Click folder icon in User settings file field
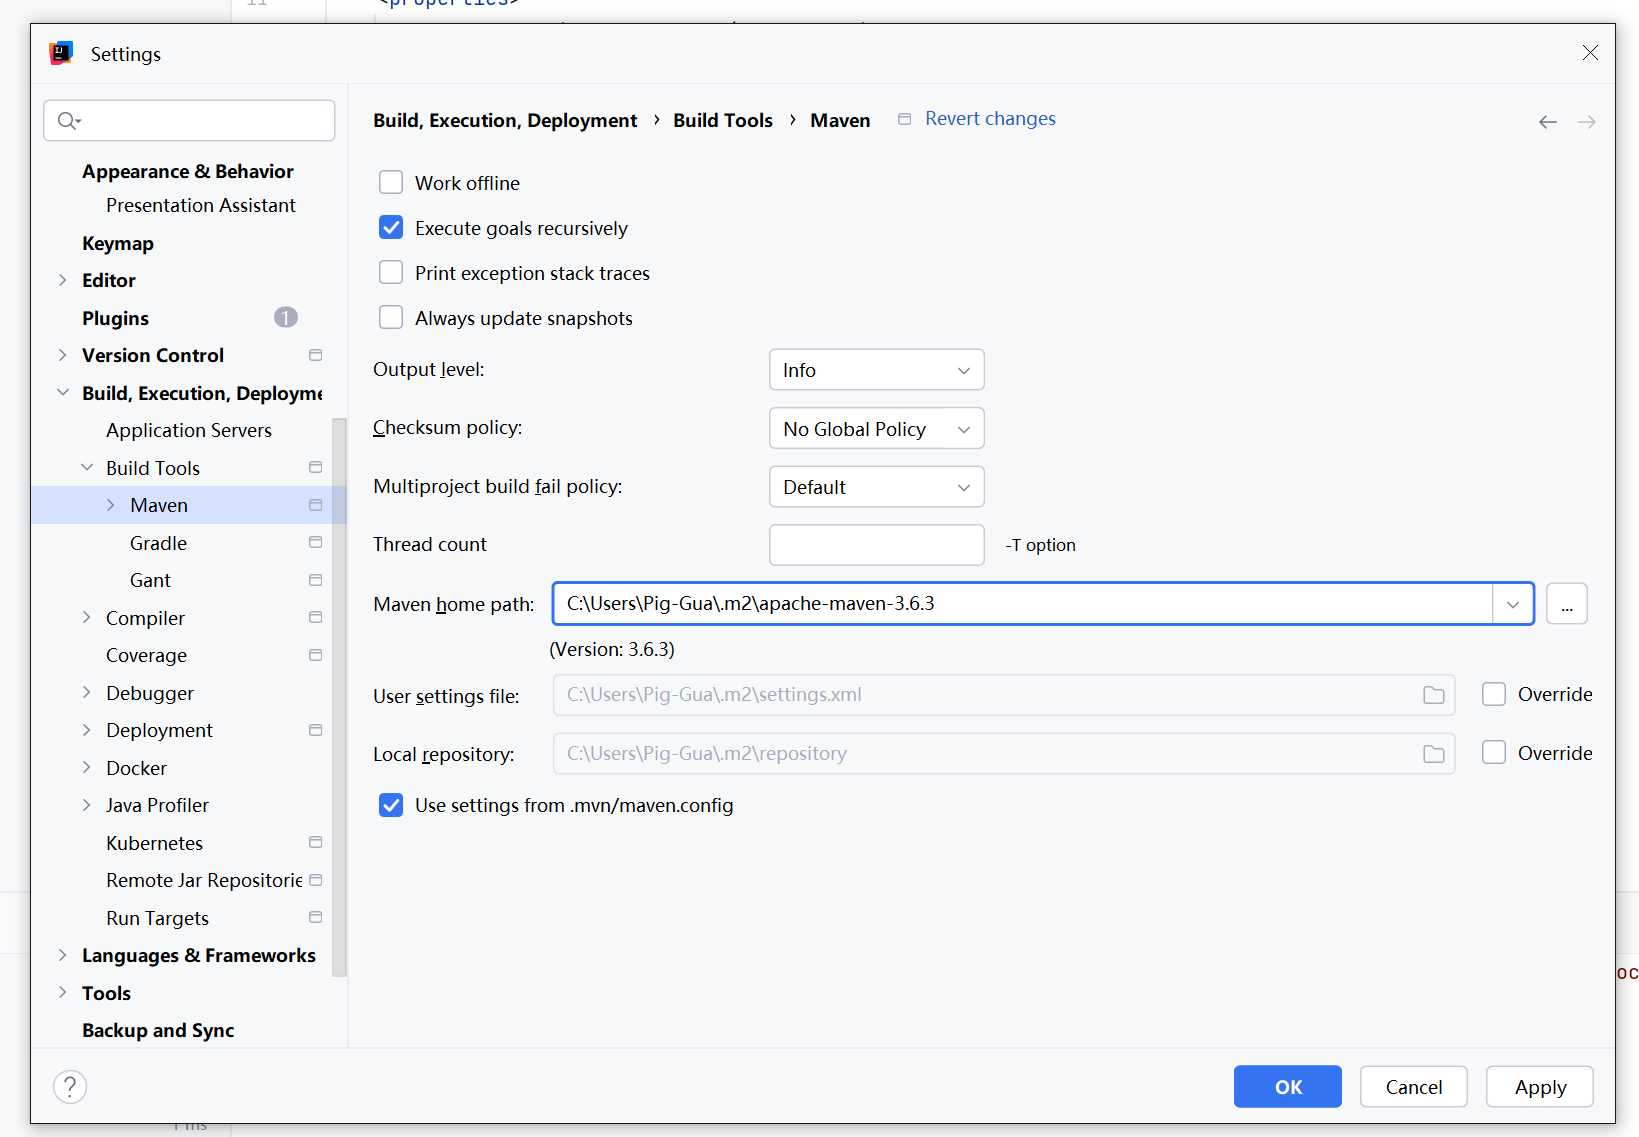This screenshot has width=1639, height=1137. pyautogui.click(x=1434, y=695)
